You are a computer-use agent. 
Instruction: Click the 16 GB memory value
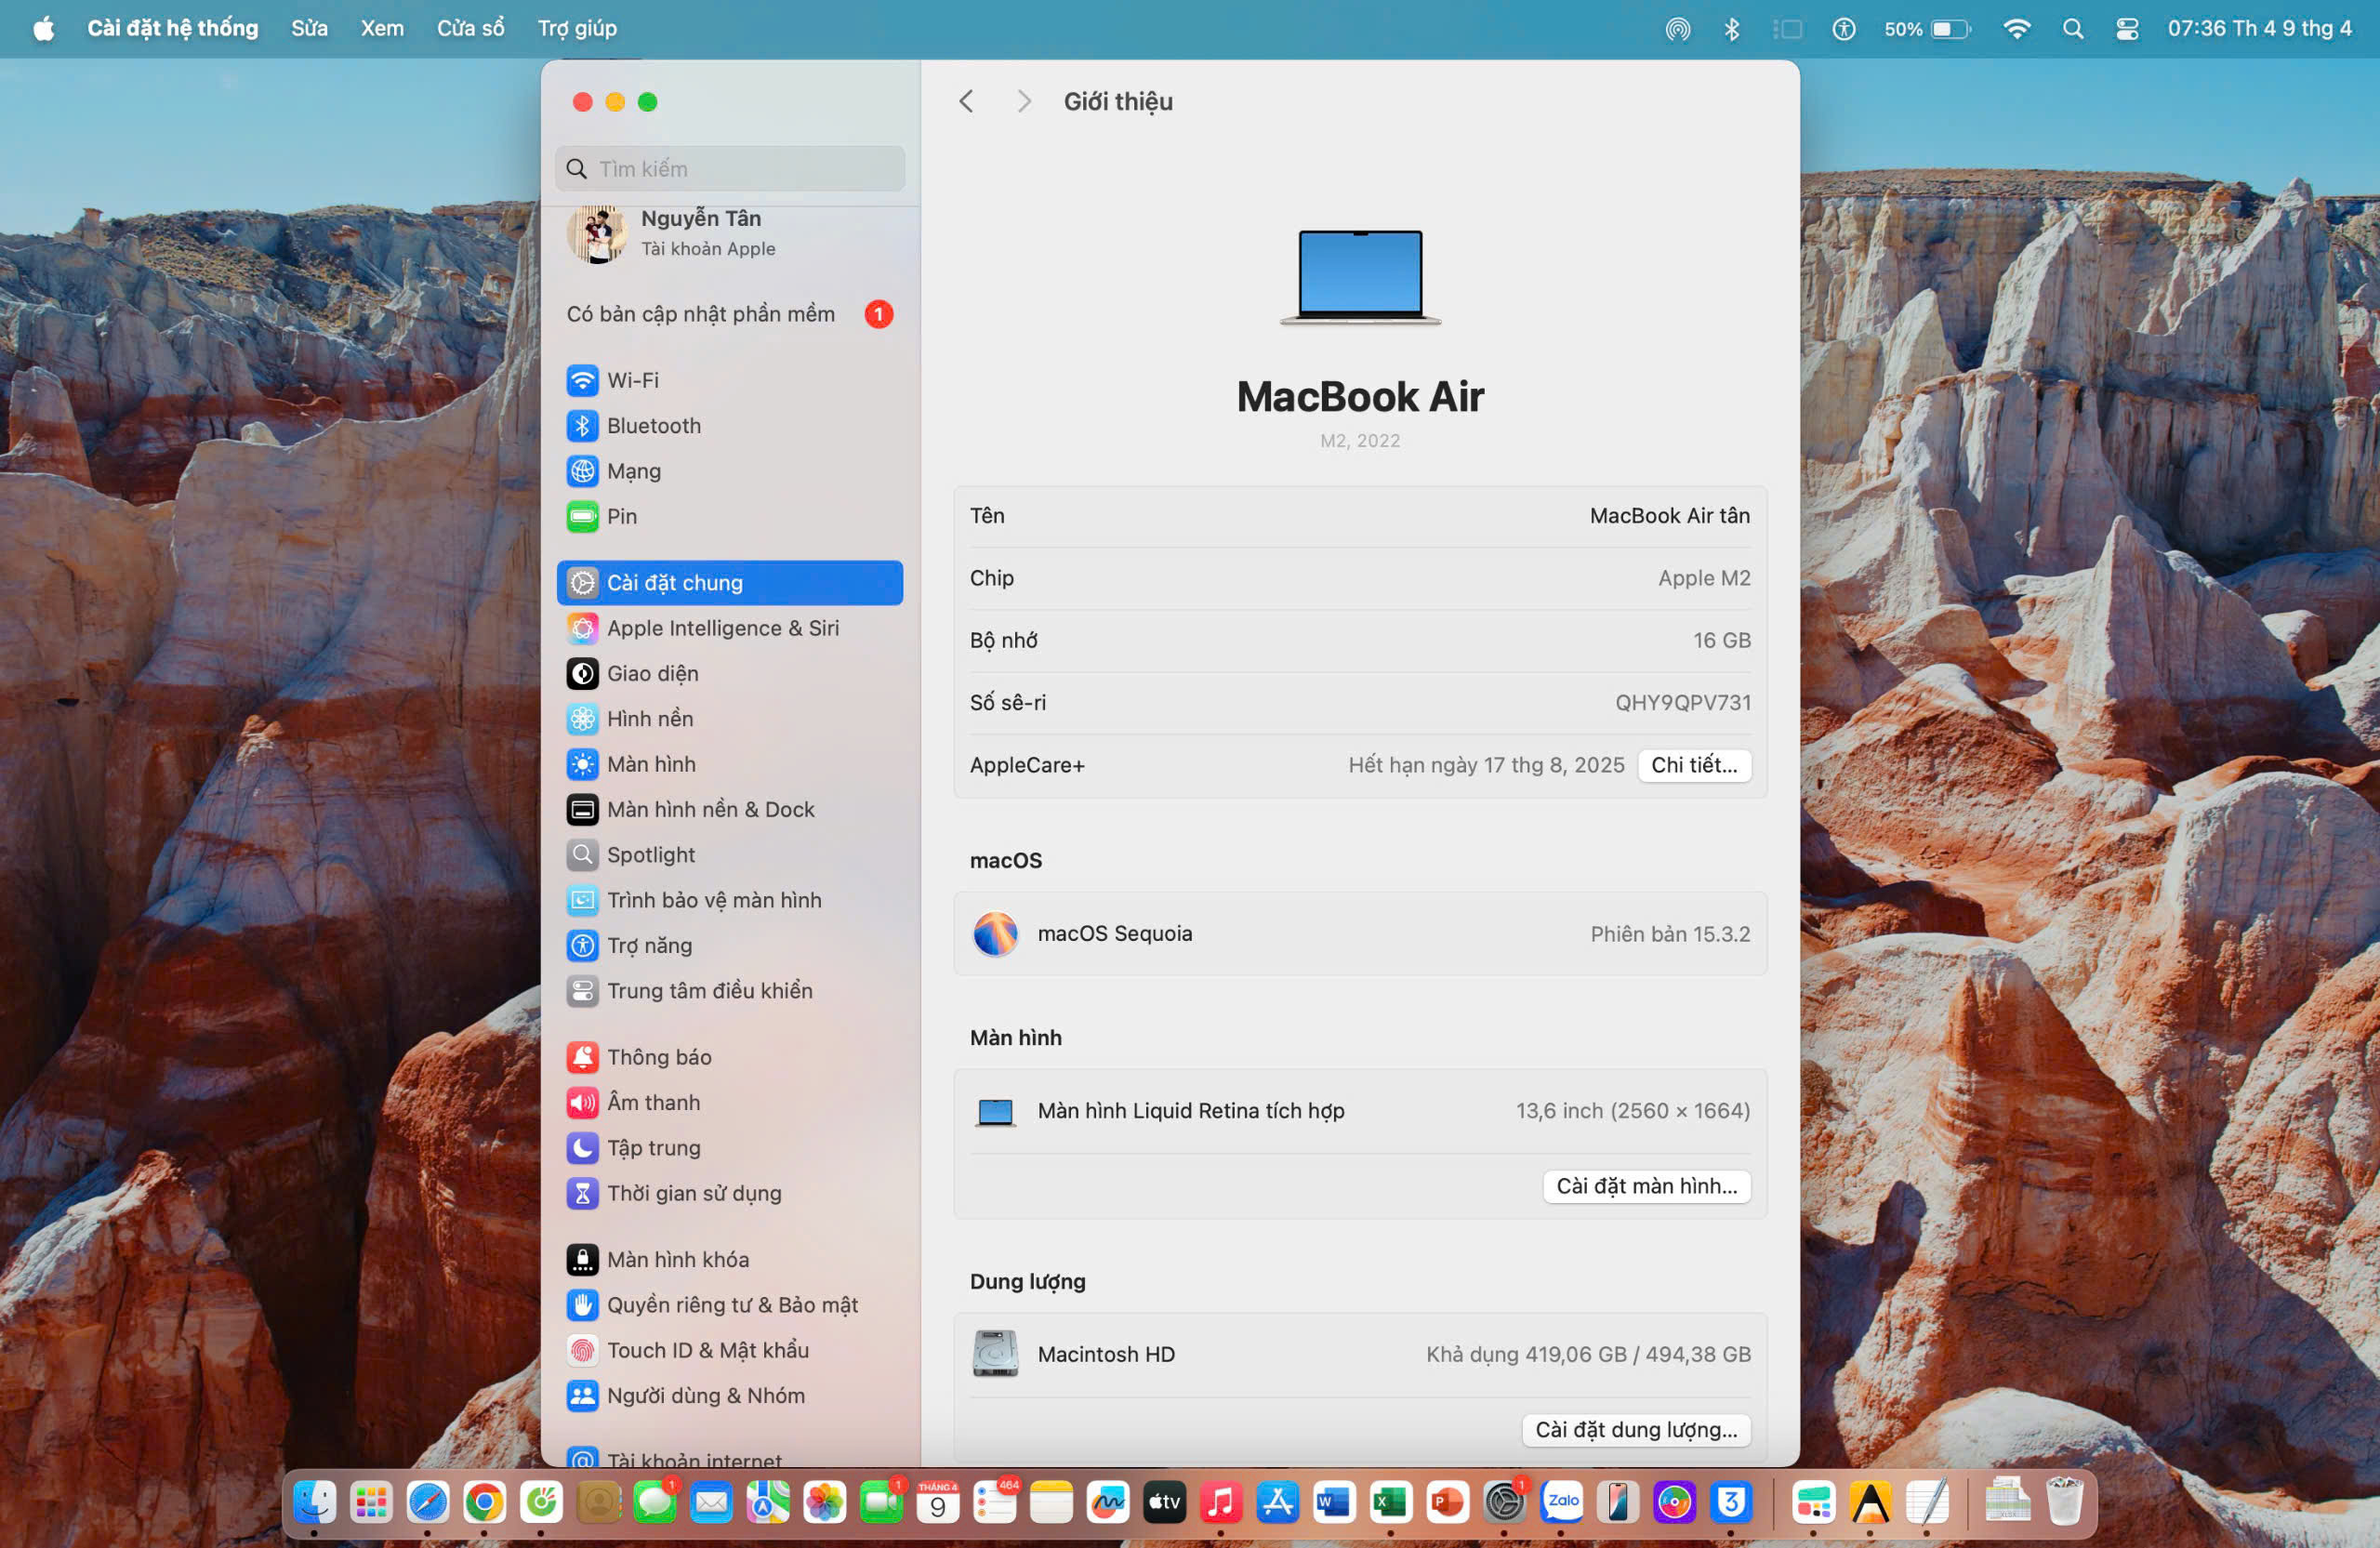click(x=1721, y=640)
